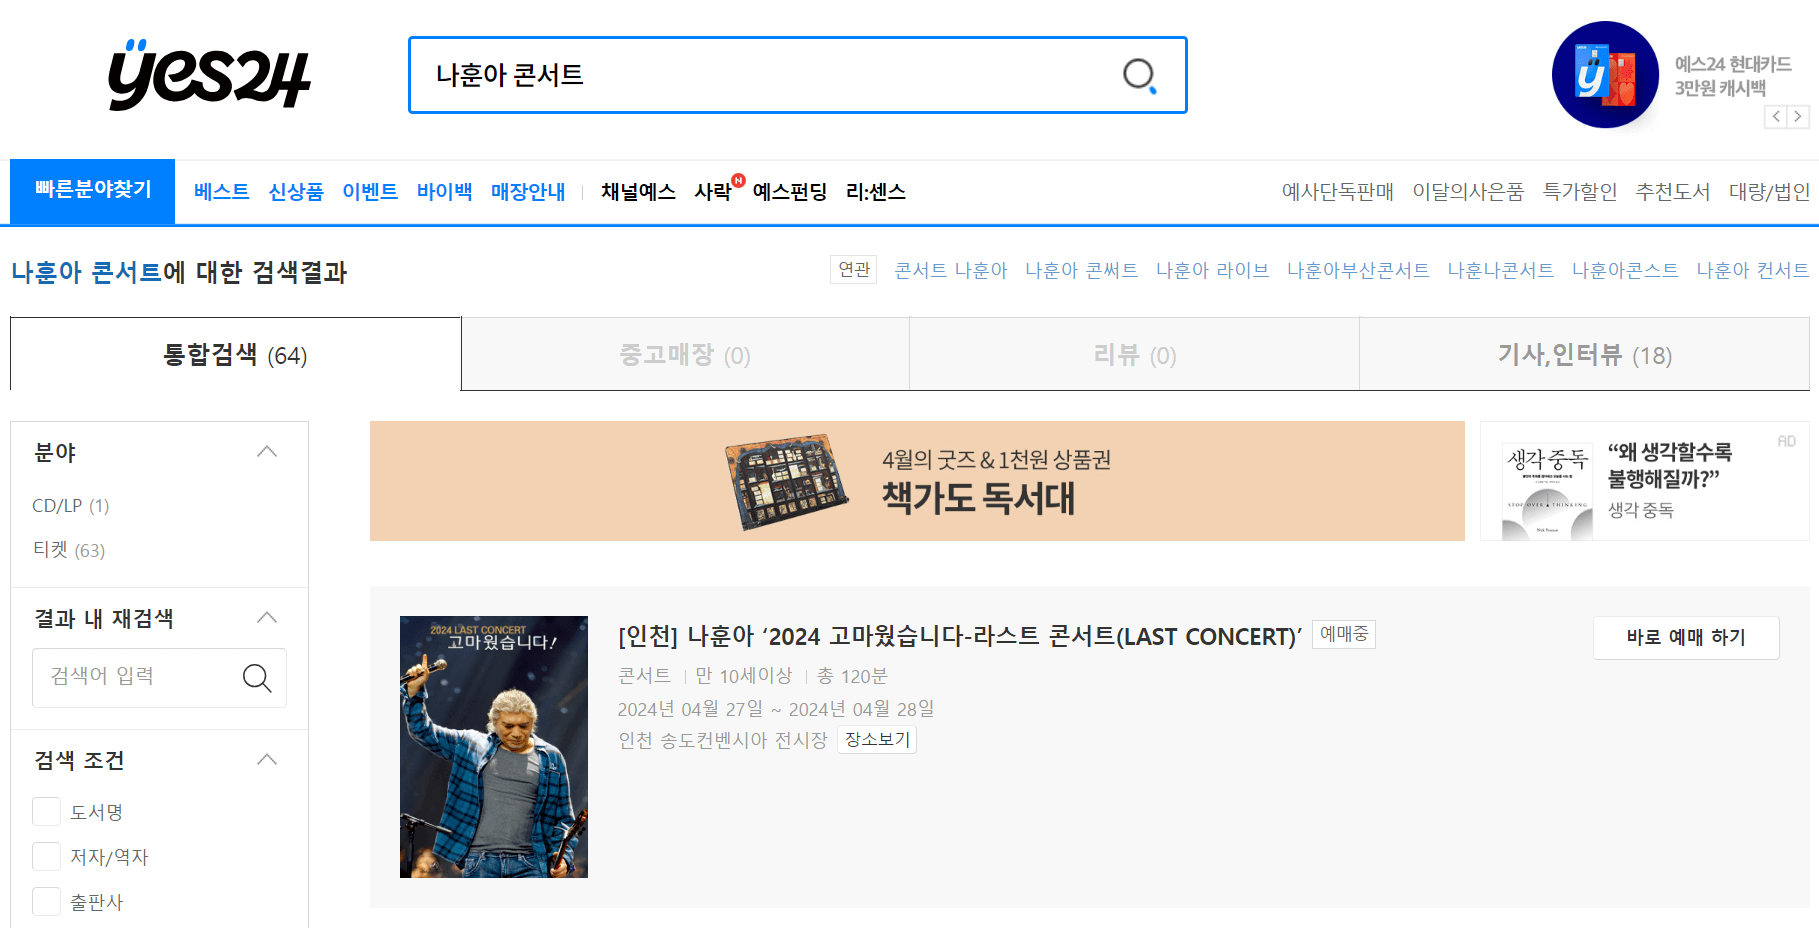The image size is (1819, 928).
Task: Click the yes24 logo
Action: tap(209, 75)
